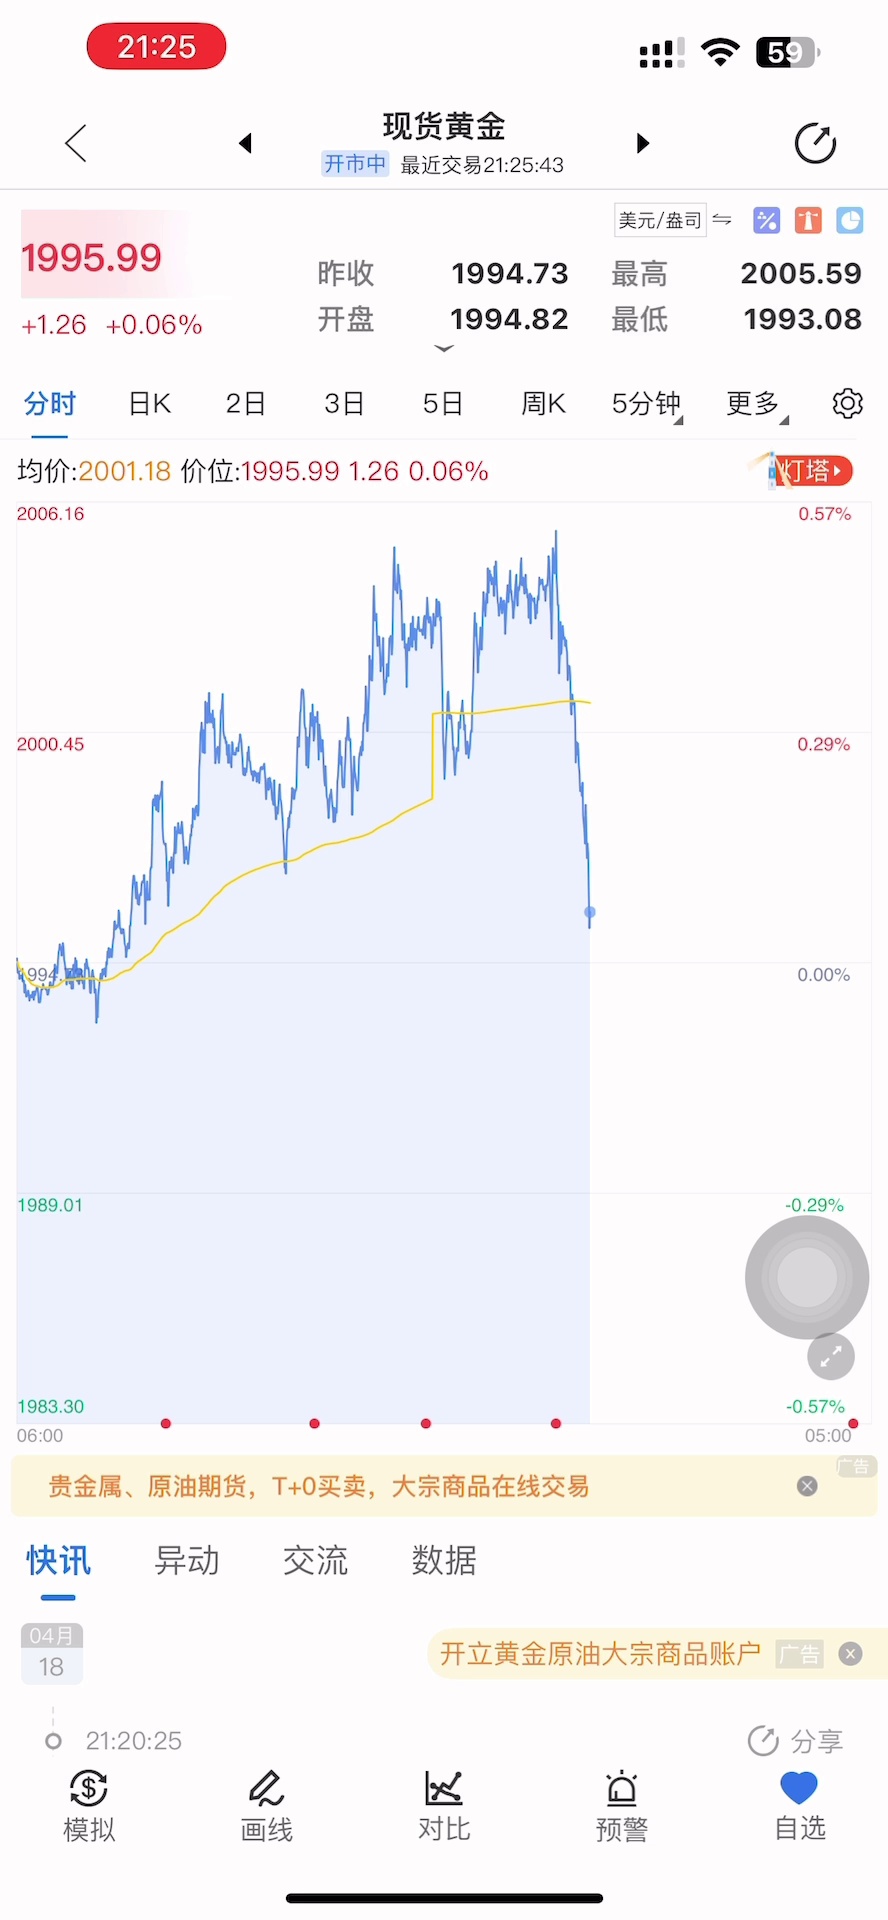Screen dimensions: 888x1920
Task: Tap the percent calculator icon
Action: point(767,220)
